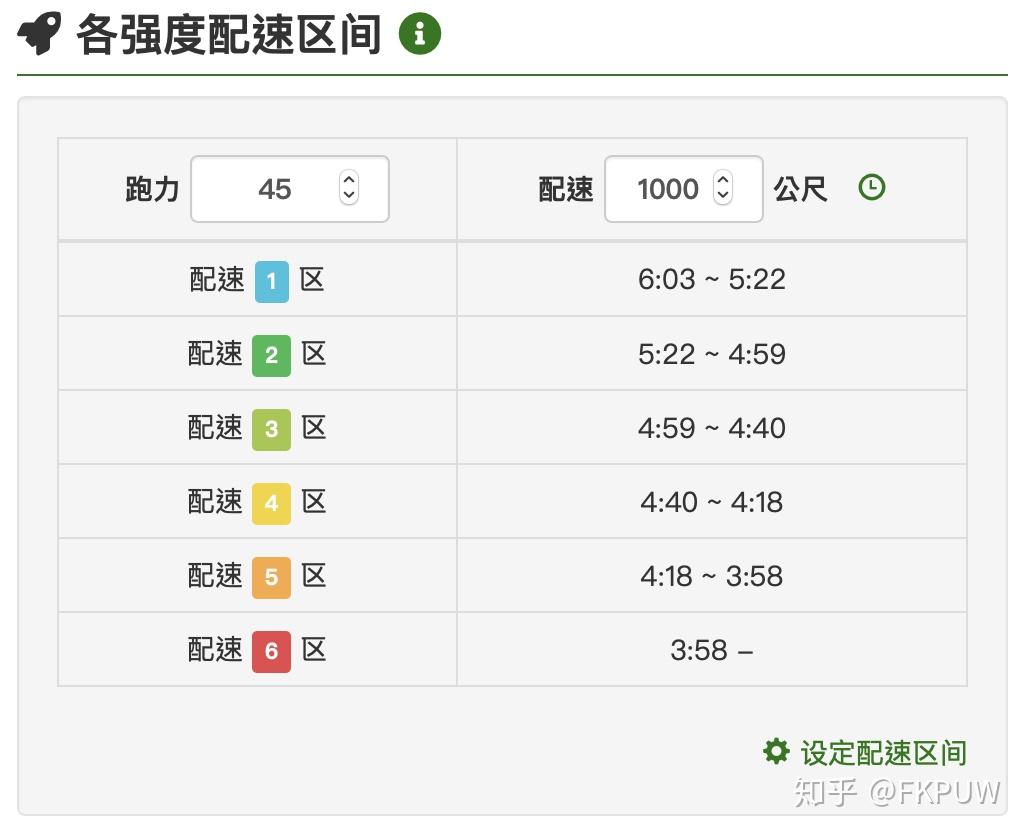Click the zone 6 pace value 3:58
Screen dimensions: 1026x836
tap(700, 650)
